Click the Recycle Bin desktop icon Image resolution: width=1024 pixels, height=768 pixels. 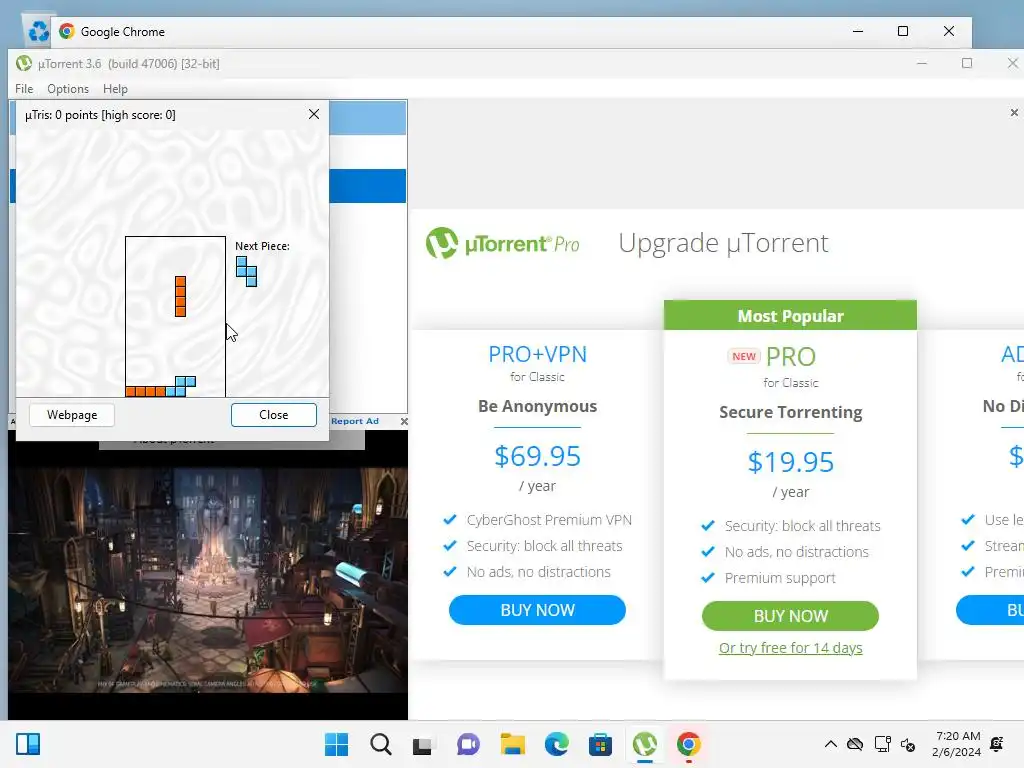point(38,31)
